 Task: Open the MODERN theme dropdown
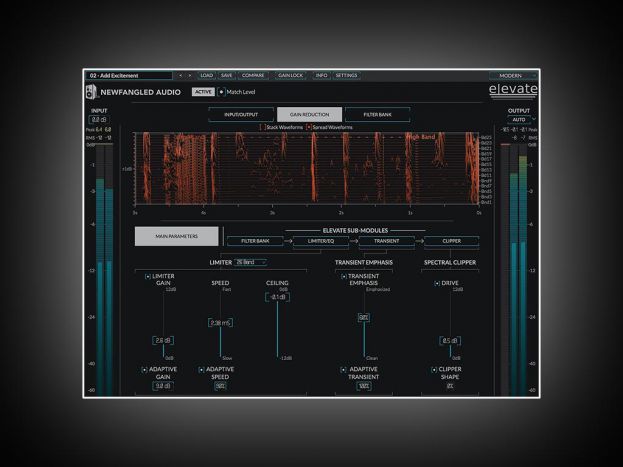513,76
